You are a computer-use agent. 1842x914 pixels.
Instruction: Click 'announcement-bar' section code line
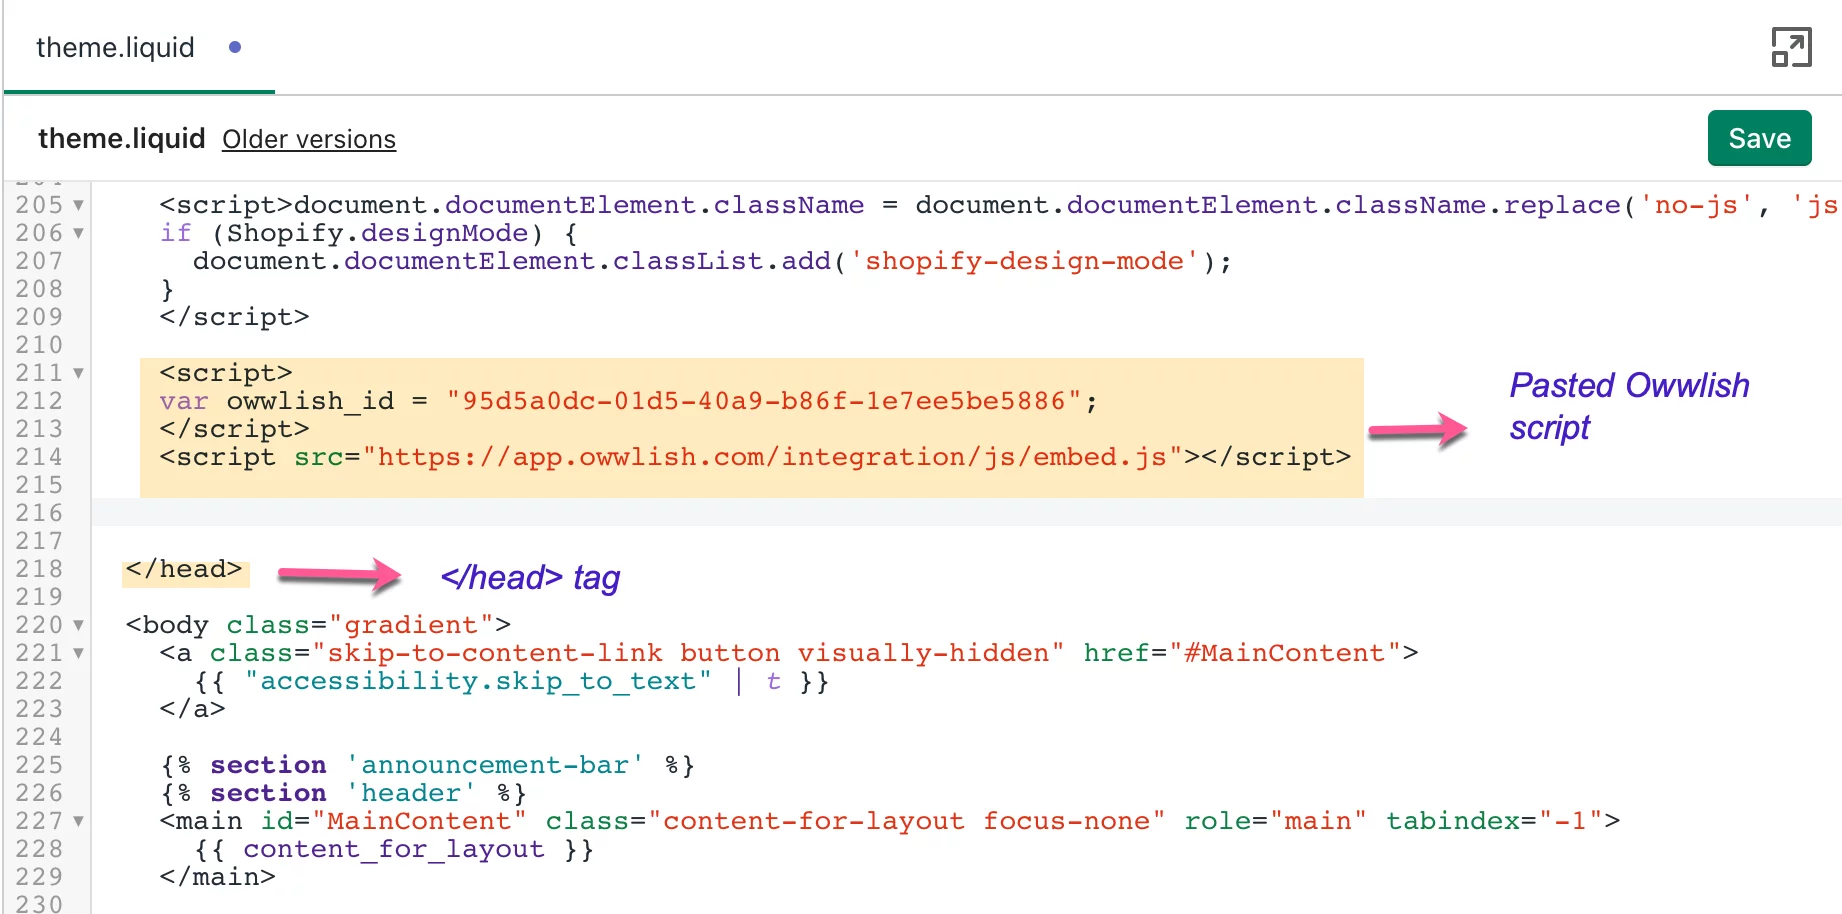pos(427,765)
